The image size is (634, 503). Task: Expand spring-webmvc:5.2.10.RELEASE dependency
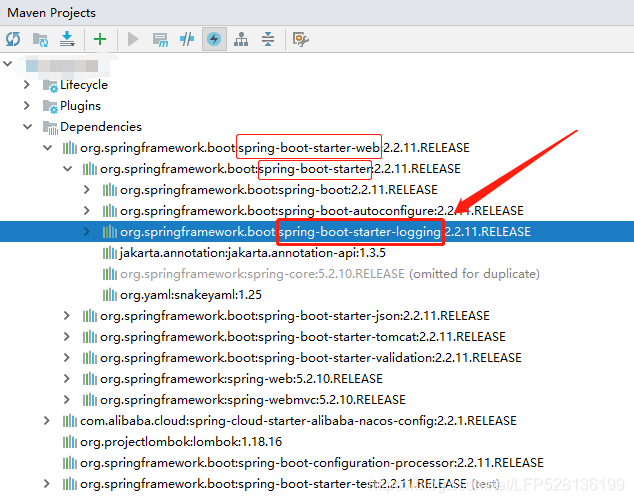67,400
